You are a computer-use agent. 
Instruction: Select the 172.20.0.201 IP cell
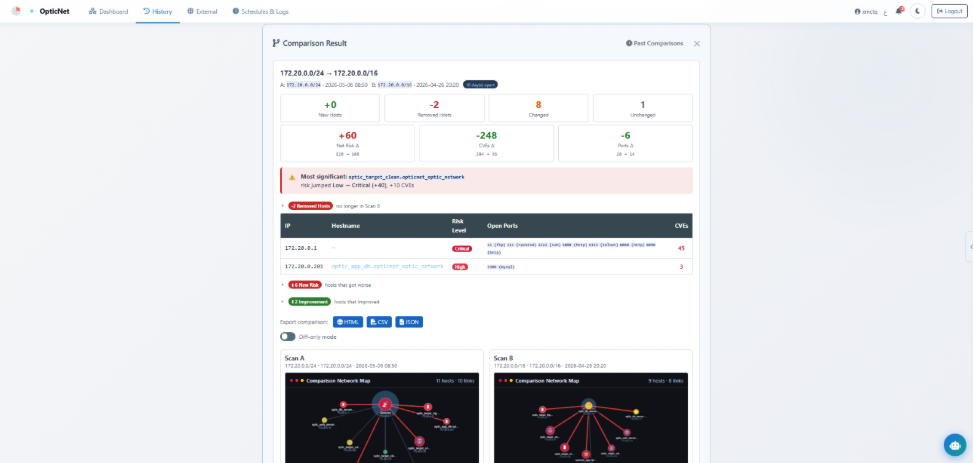[303, 266]
